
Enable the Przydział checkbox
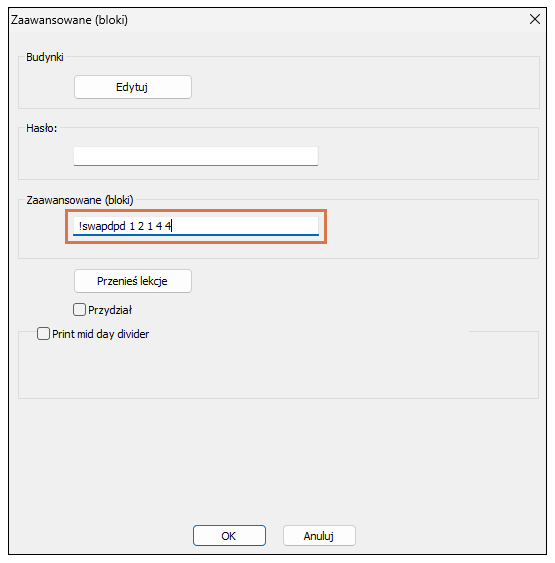click(x=79, y=310)
